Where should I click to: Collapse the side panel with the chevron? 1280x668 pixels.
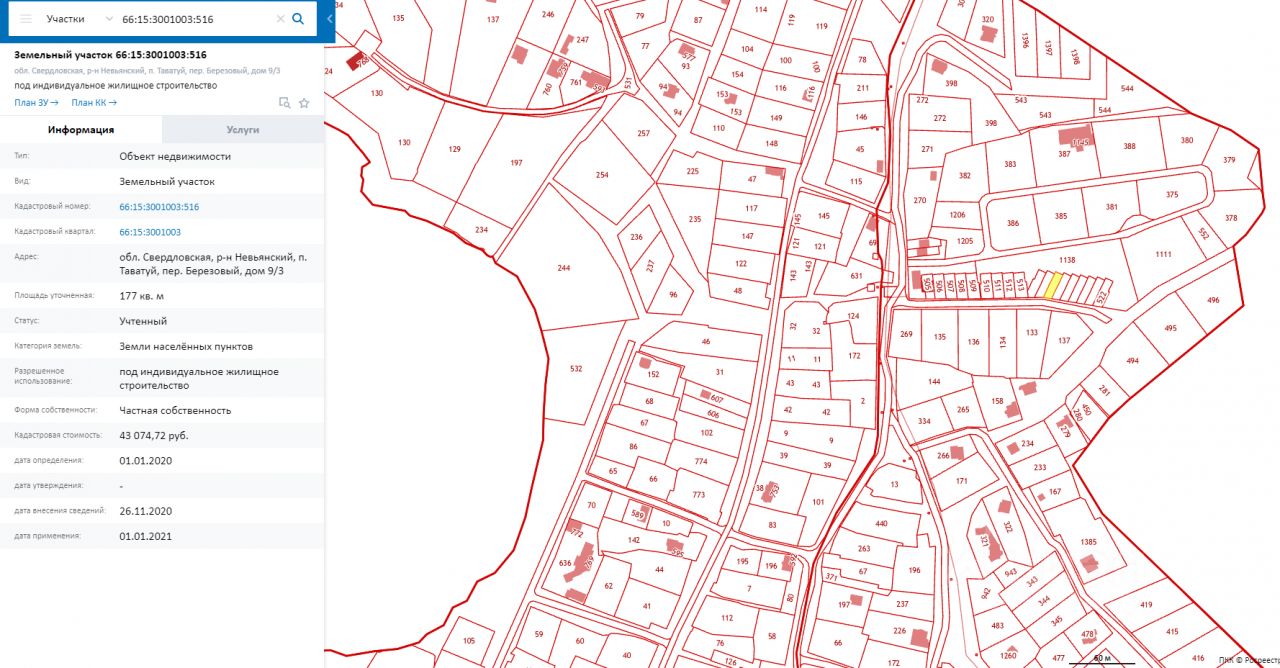[x=330, y=19]
